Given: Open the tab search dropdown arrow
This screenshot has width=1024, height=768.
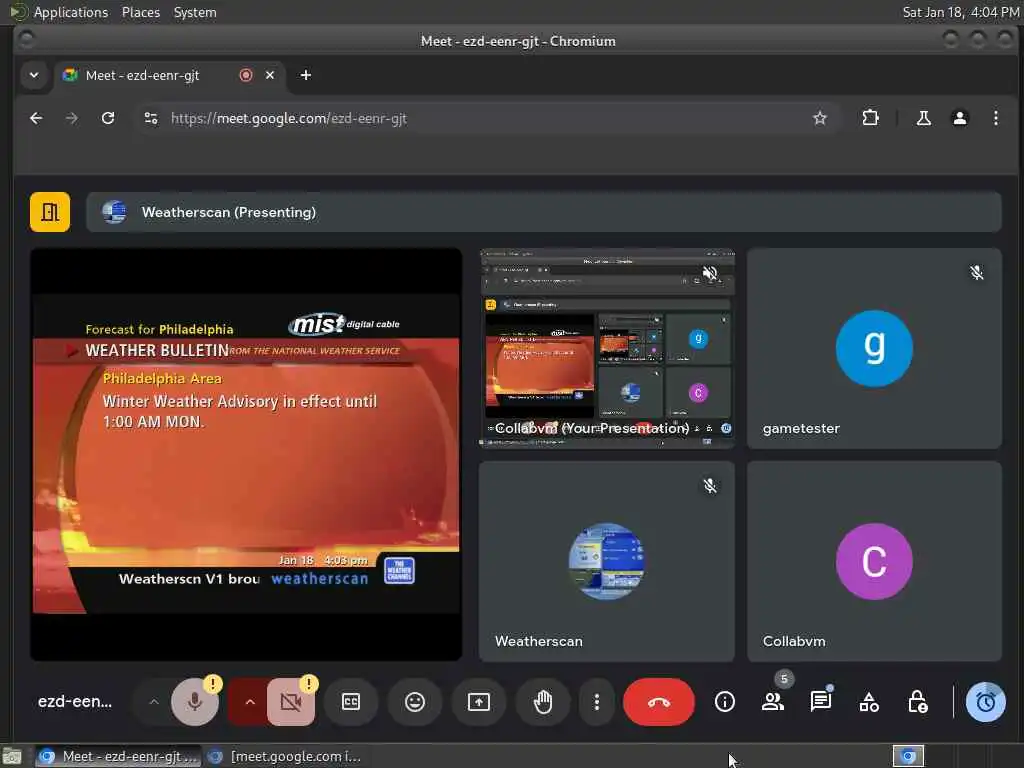Looking at the screenshot, I should tap(34, 75).
